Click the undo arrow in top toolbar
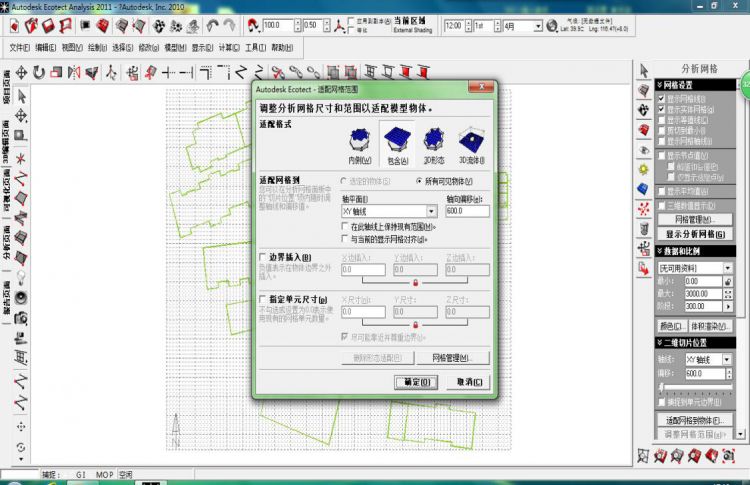This screenshot has width=750, height=485. click(211, 25)
